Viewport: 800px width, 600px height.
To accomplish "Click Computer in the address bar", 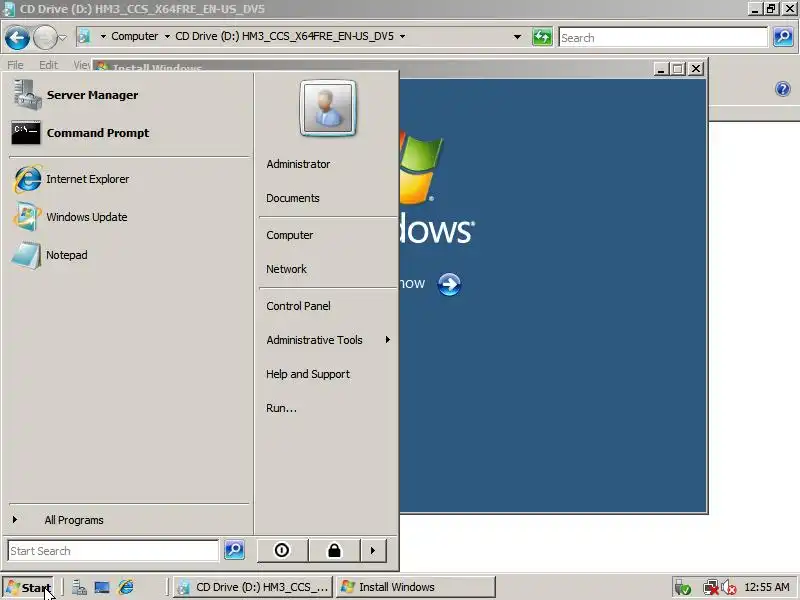I will point(135,36).
